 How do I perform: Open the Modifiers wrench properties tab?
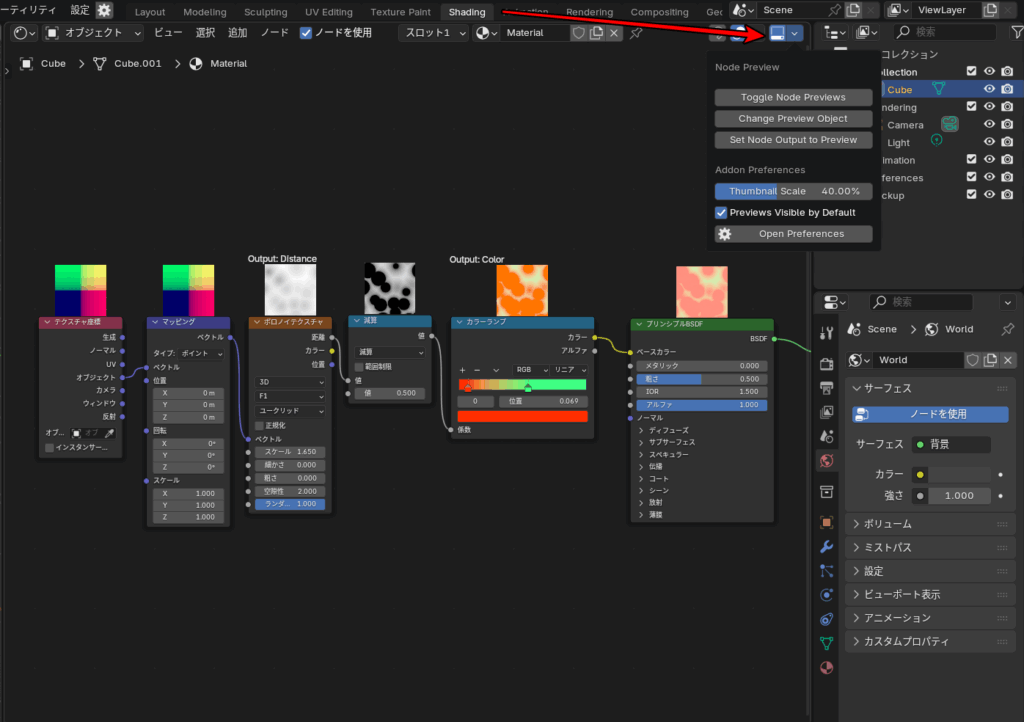tap(827, 547)
